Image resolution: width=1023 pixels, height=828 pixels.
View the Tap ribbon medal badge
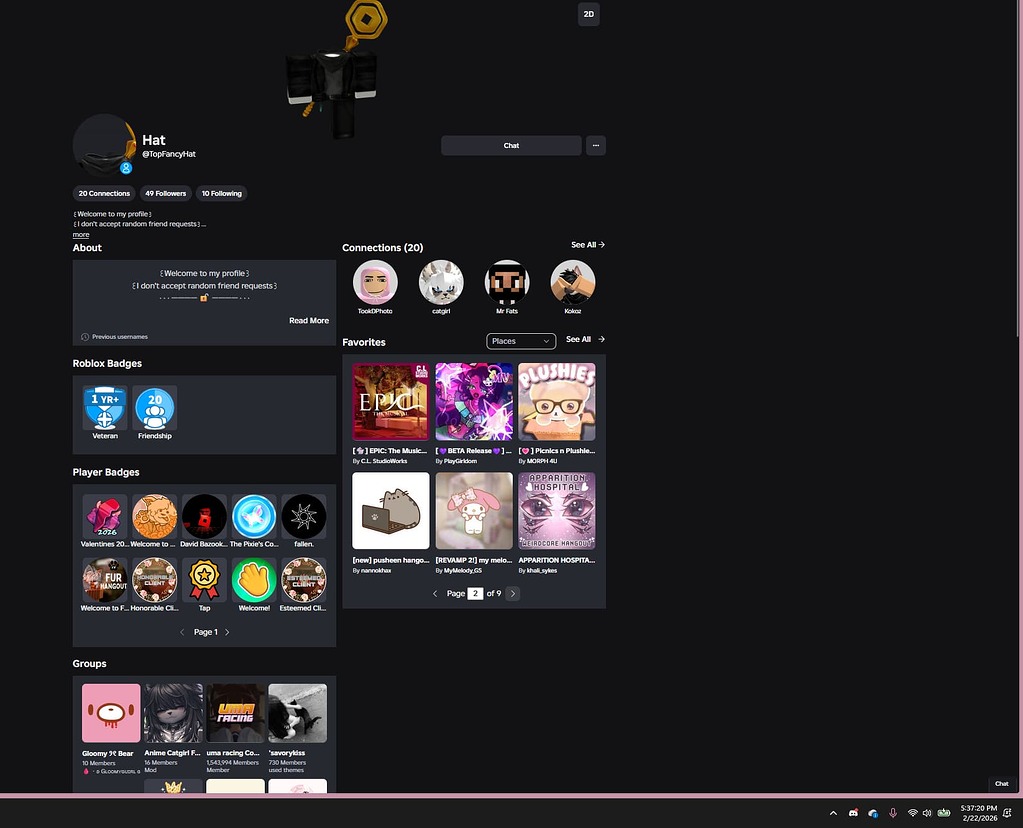point(204,580)
